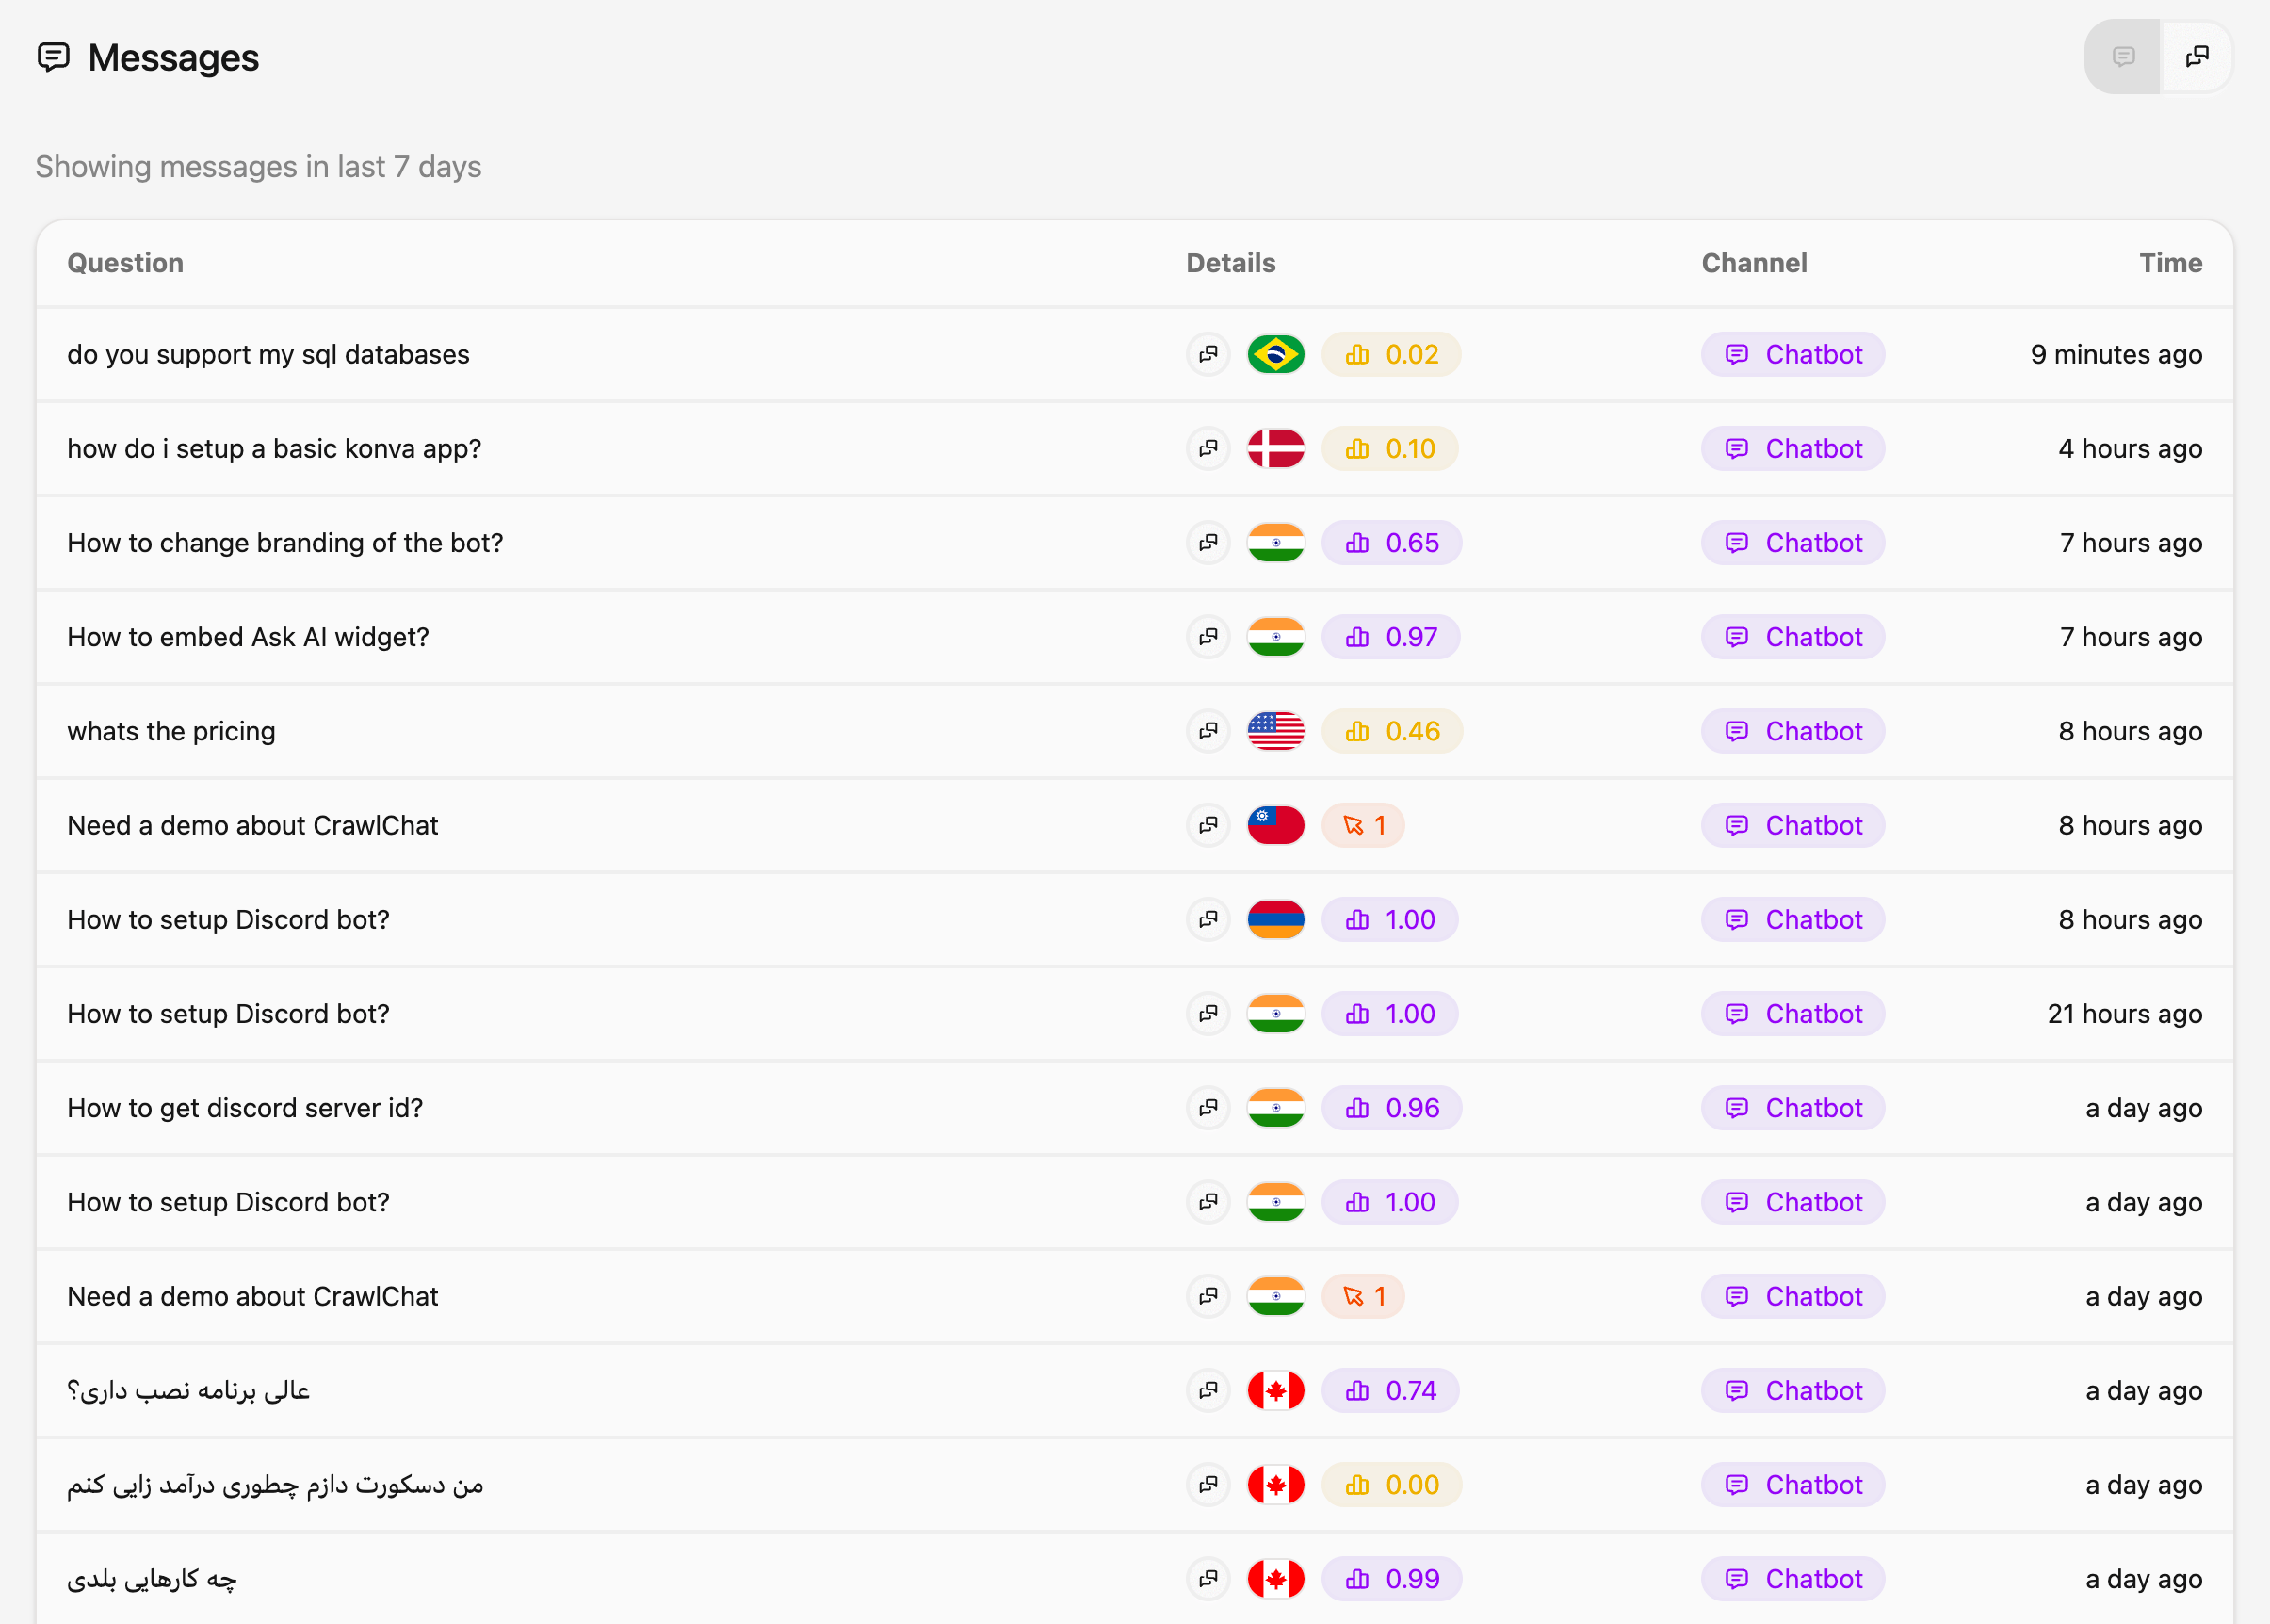Click the 0.46 score badge
The width and height of the screenshot is (2270, 1624).
coord(1392,731)
